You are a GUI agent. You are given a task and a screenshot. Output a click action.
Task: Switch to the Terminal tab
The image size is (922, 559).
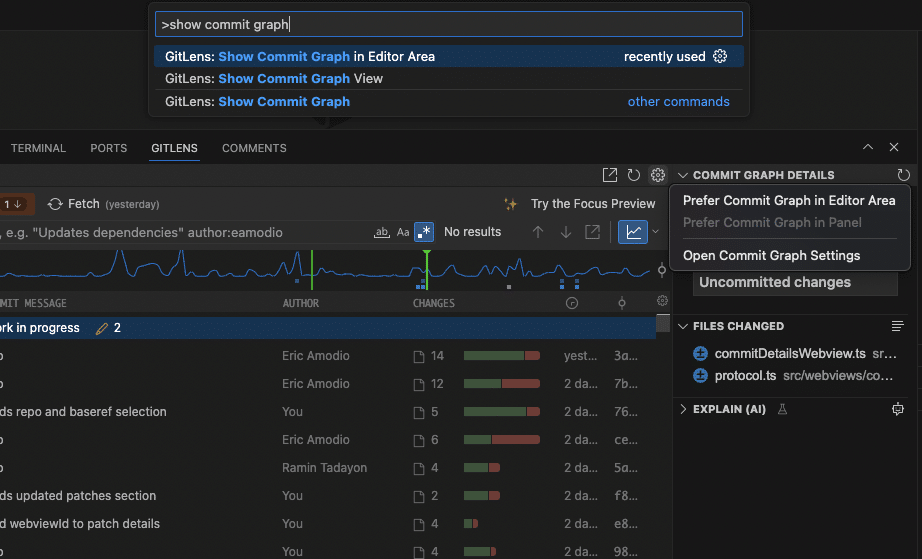(x=38, y=148)
